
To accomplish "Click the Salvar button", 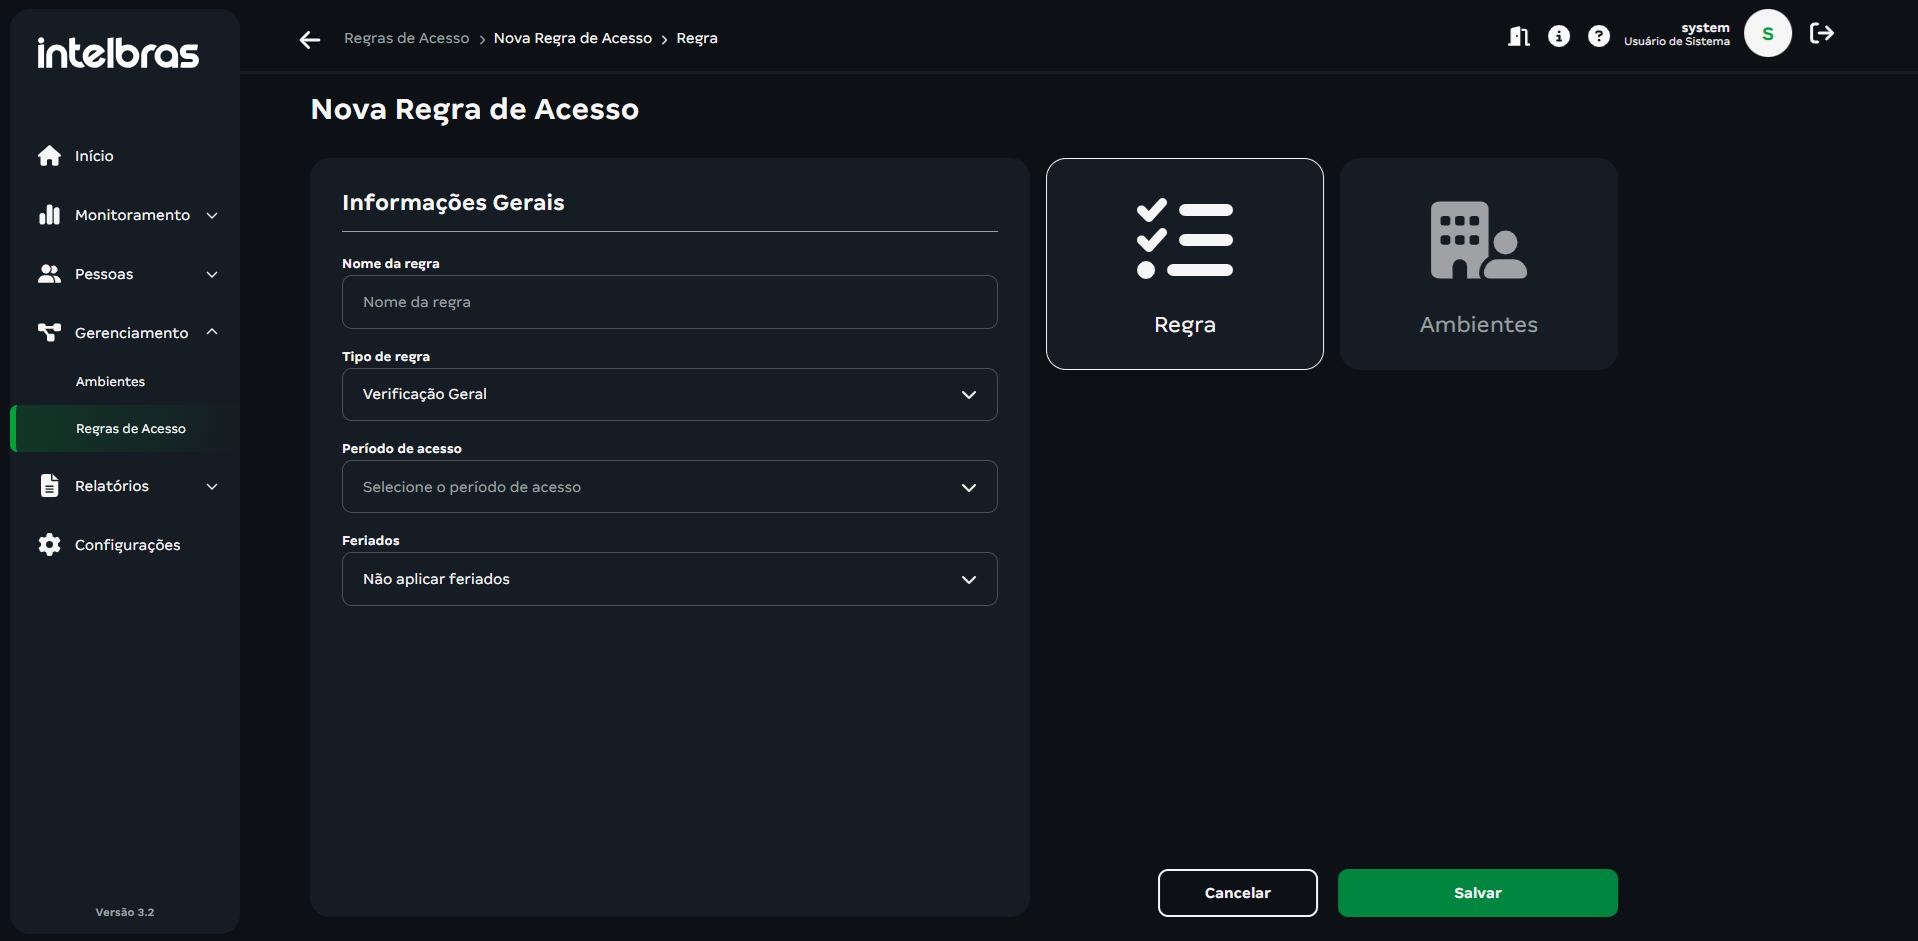I will click(1477, 893).
